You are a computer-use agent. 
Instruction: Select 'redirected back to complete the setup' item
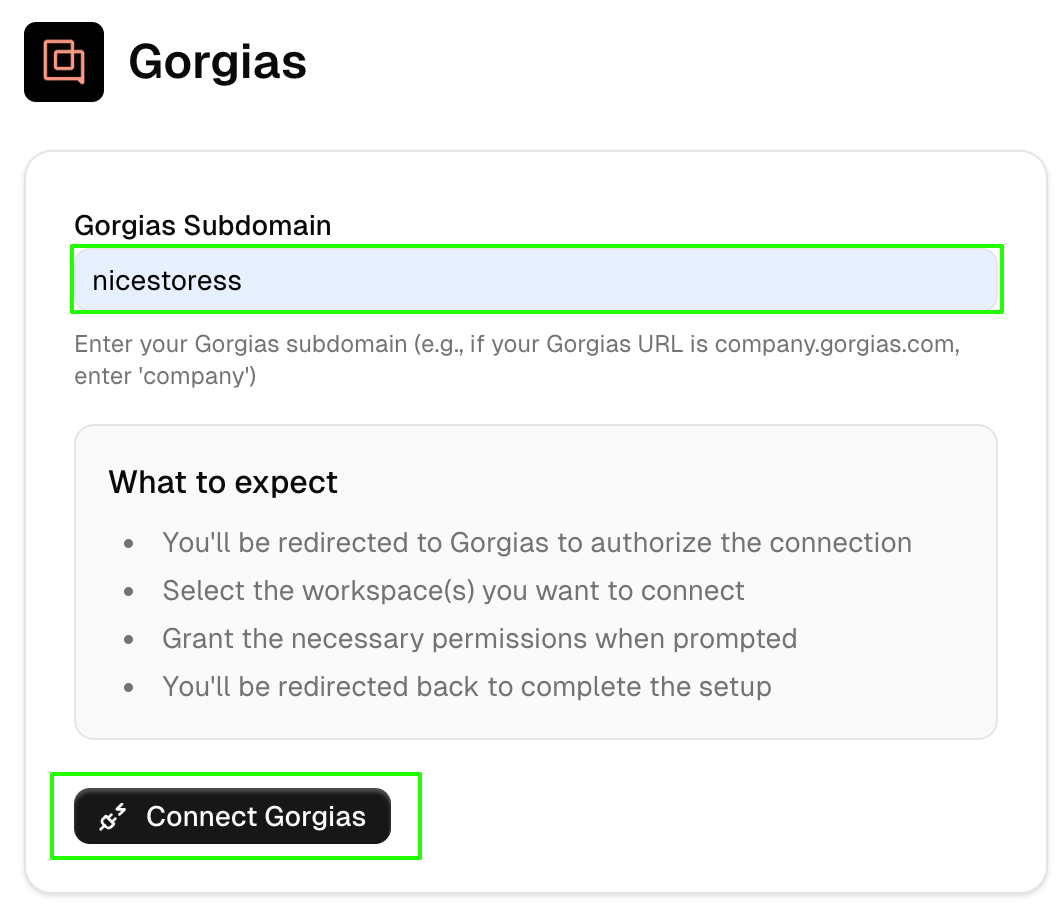[467, 687]
